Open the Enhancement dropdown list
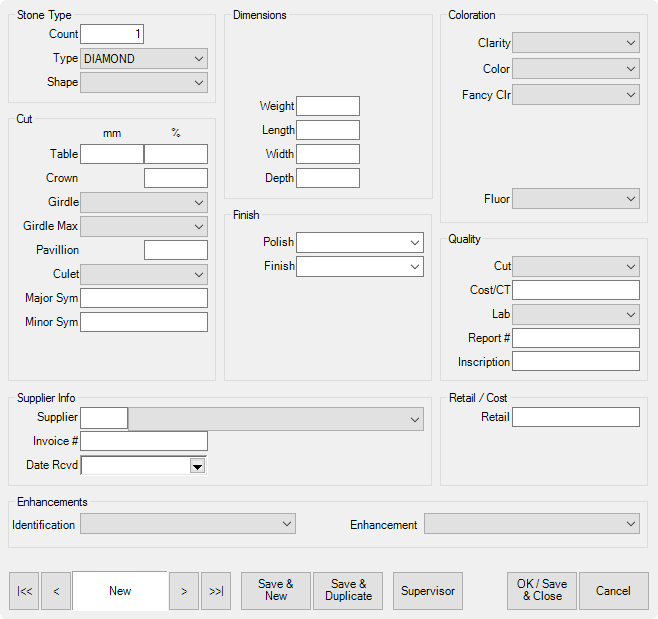658x619 pixels. point(629,524)
